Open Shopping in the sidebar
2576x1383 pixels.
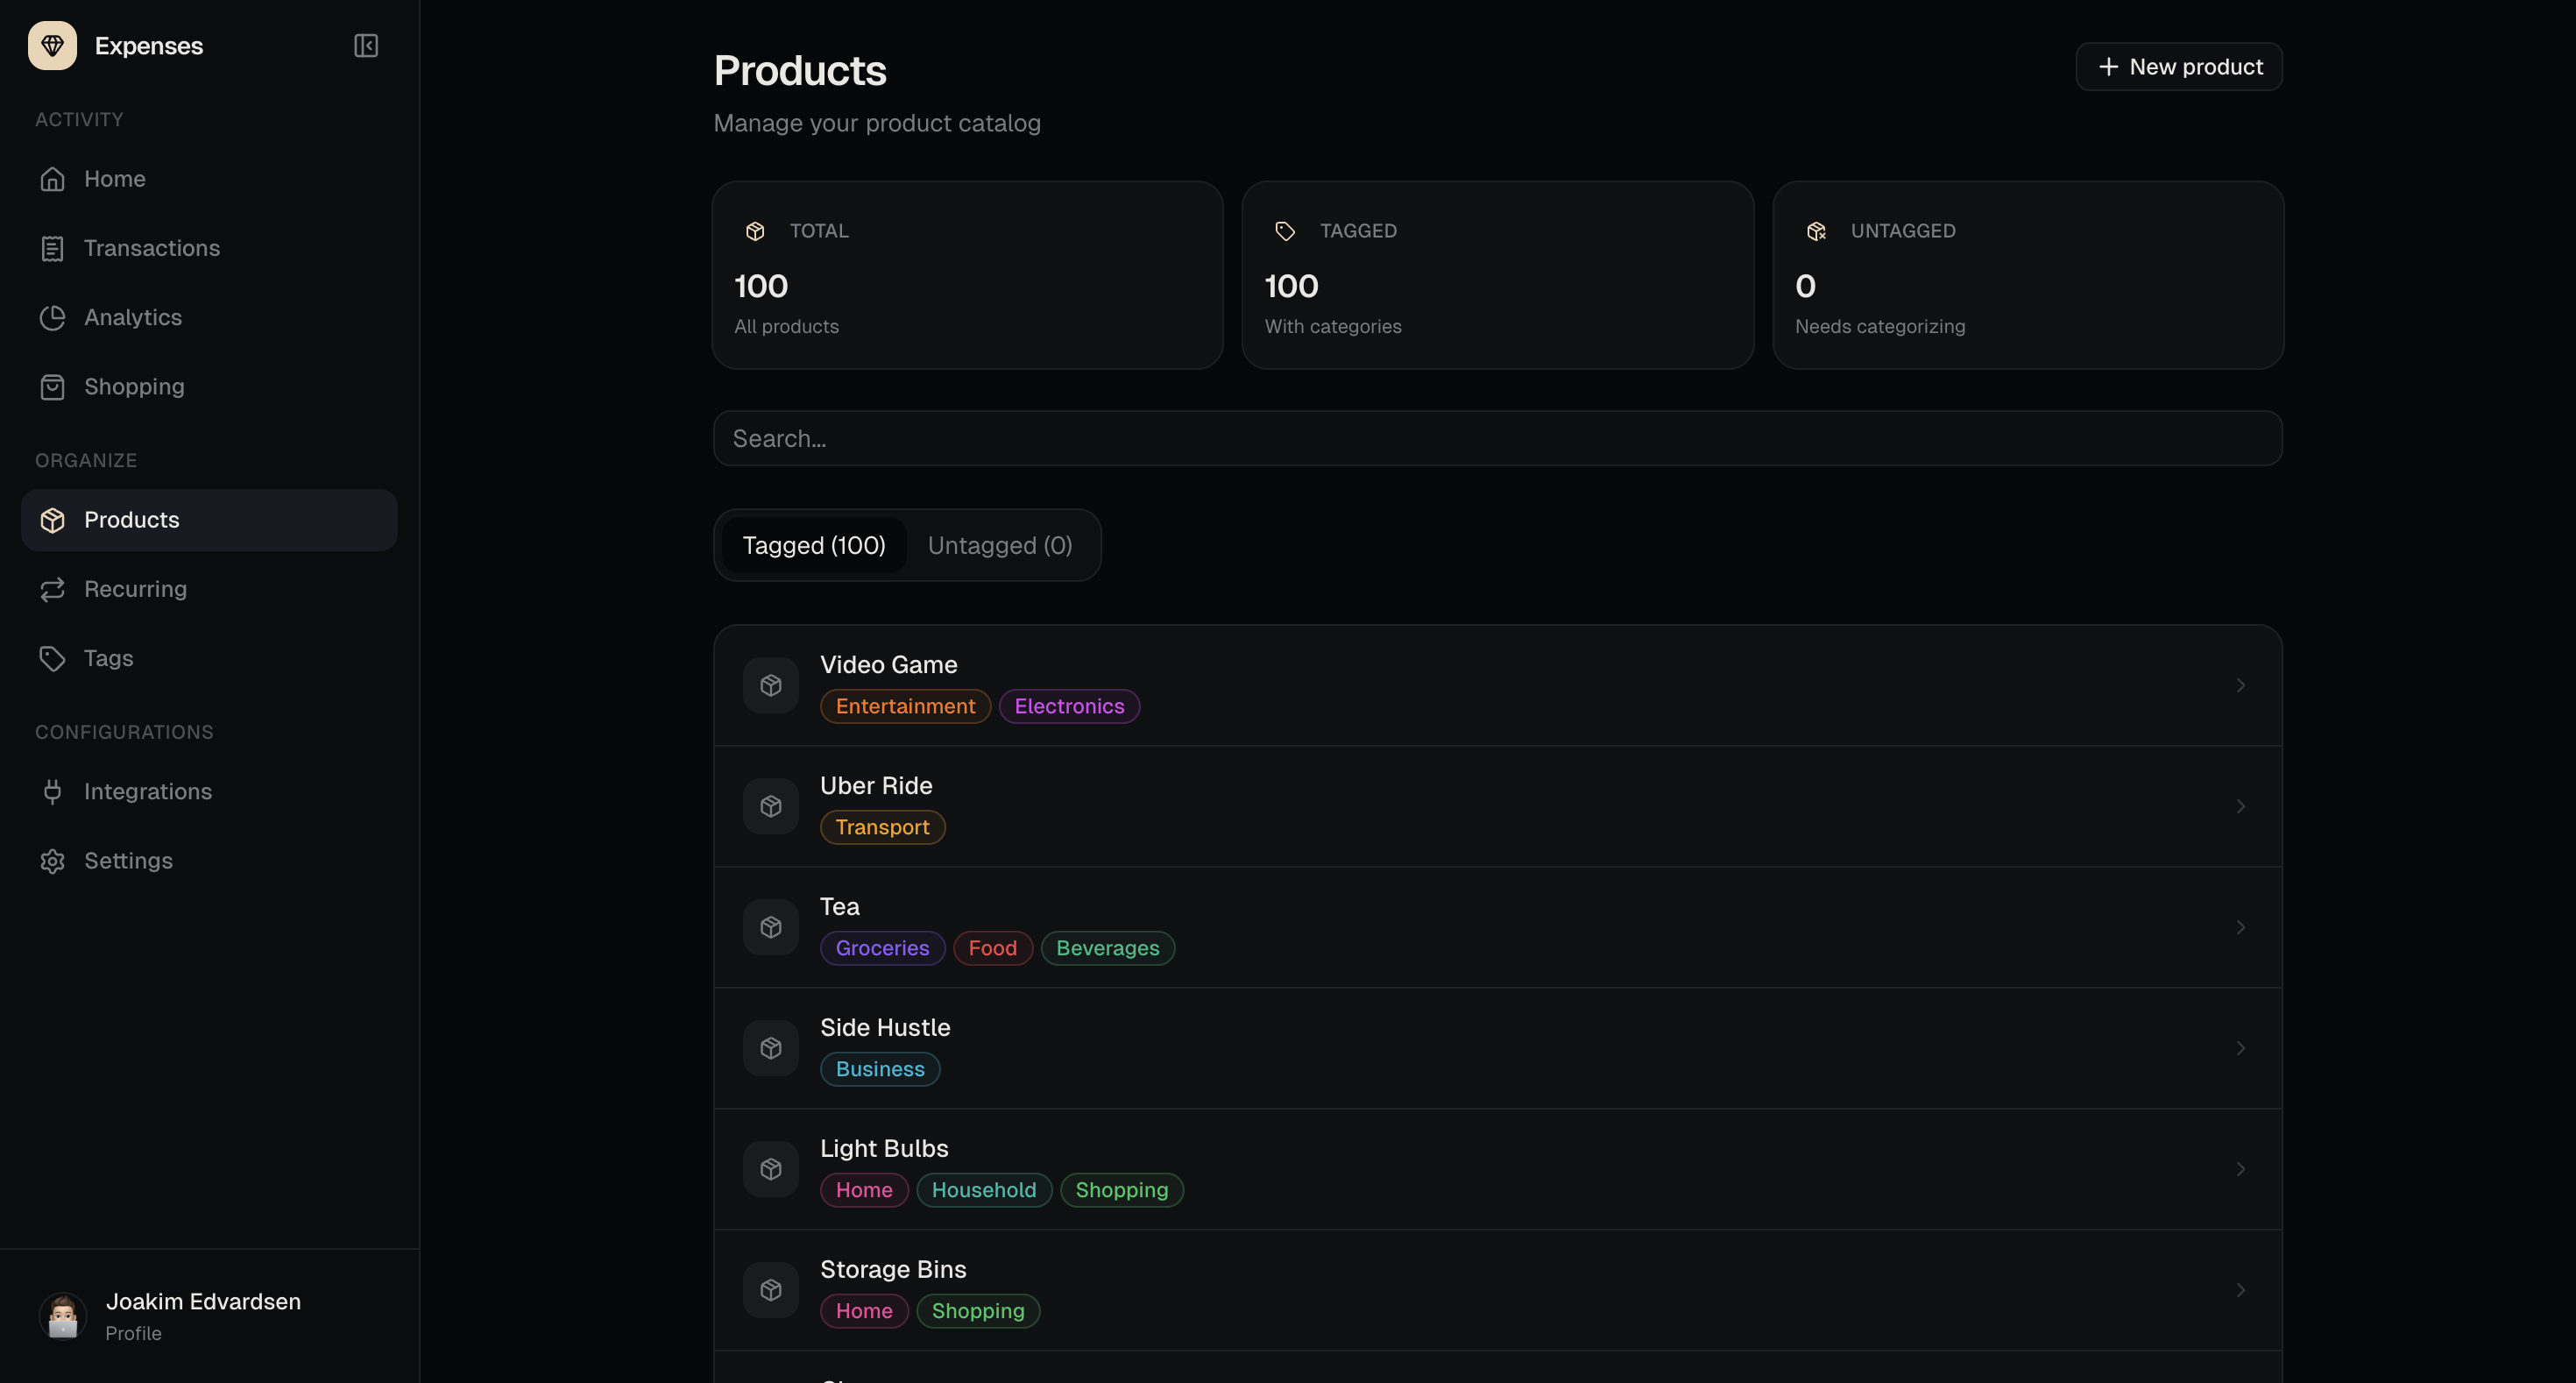tap(209, 387)
